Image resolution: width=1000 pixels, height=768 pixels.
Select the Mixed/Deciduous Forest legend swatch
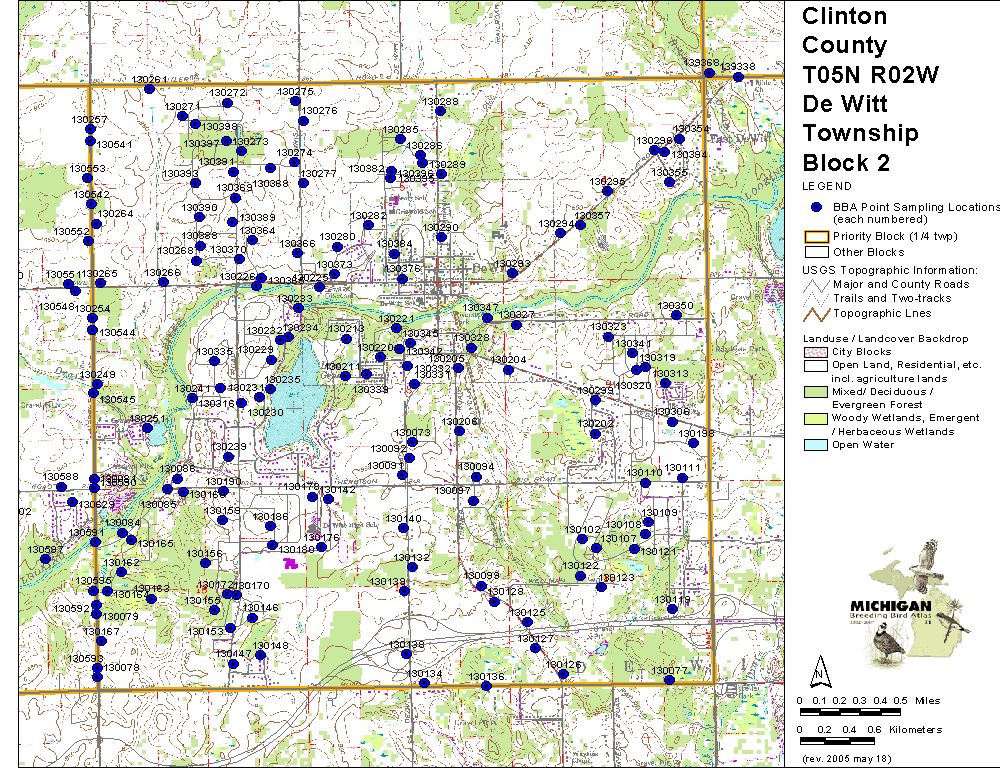816,392
